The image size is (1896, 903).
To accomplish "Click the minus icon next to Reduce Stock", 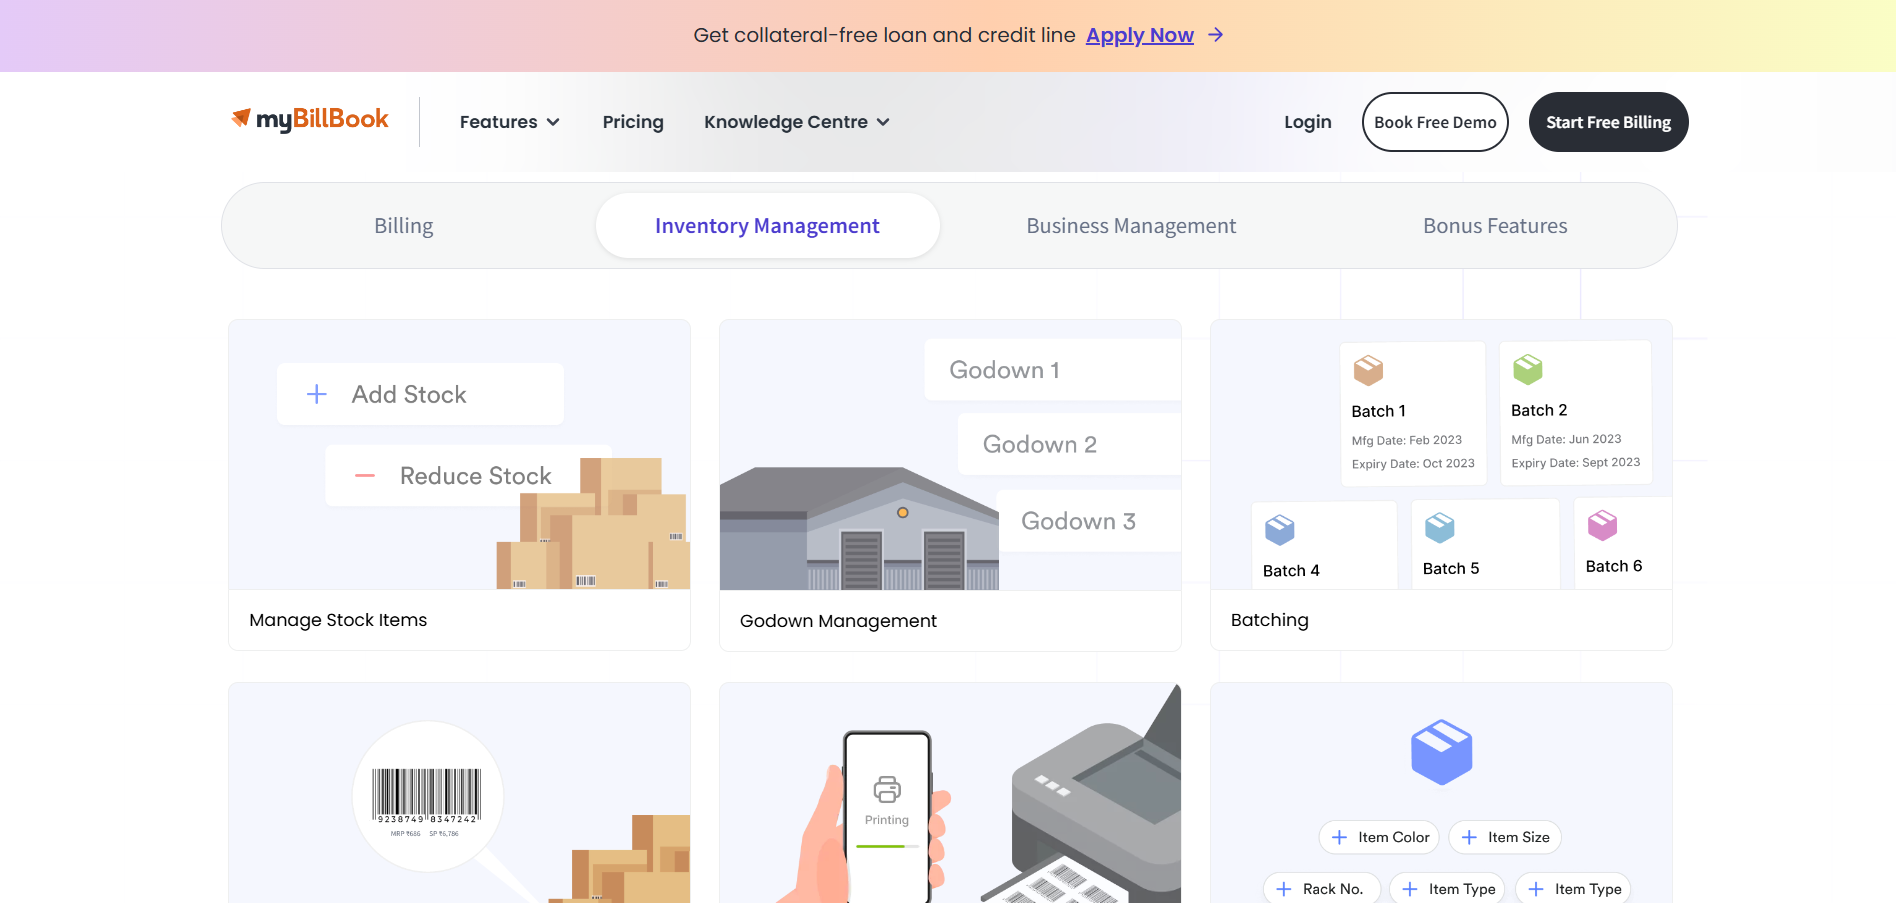I will pos(365,476).
